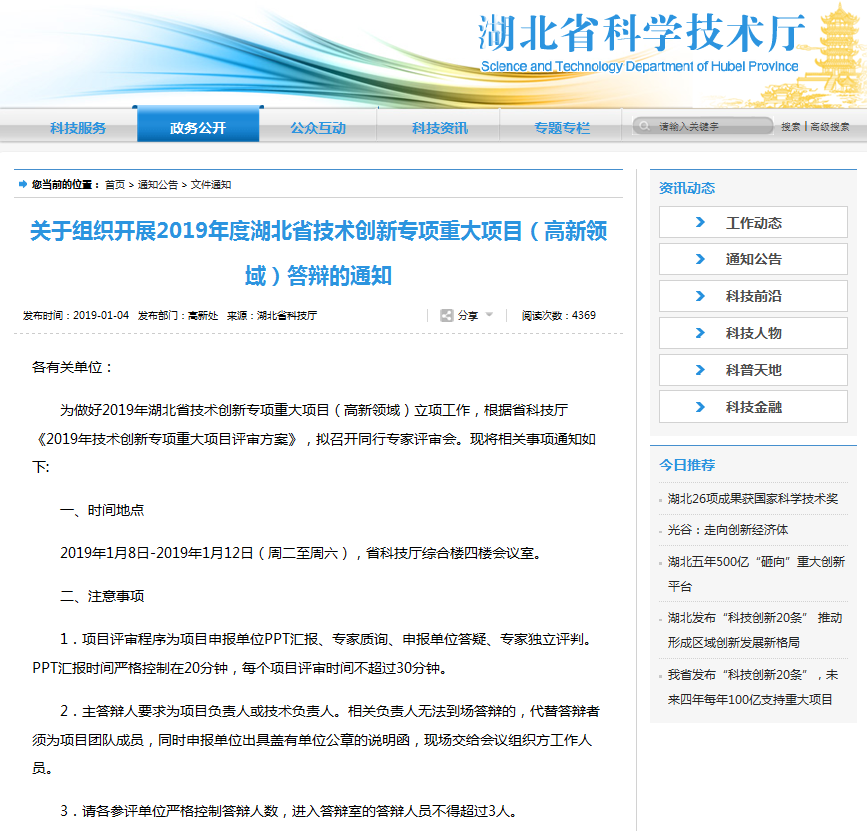
Task: Click the arrow icon beside 科技人物
Action: click(x=700, y=333)
